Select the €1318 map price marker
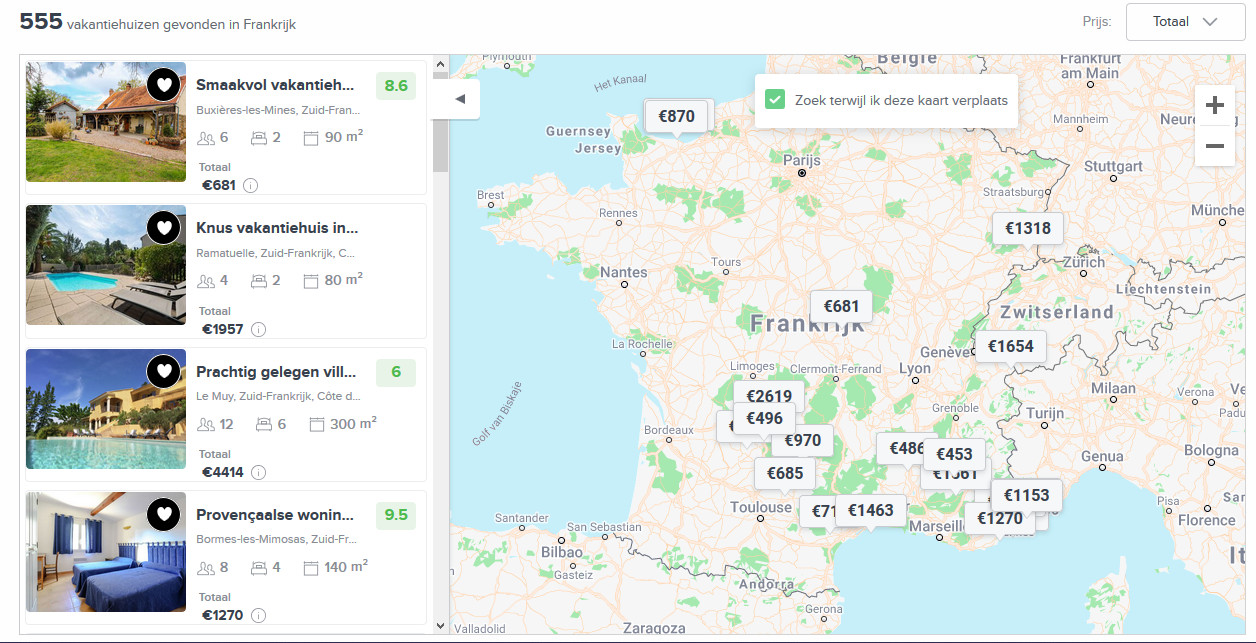 (1027, 228)
